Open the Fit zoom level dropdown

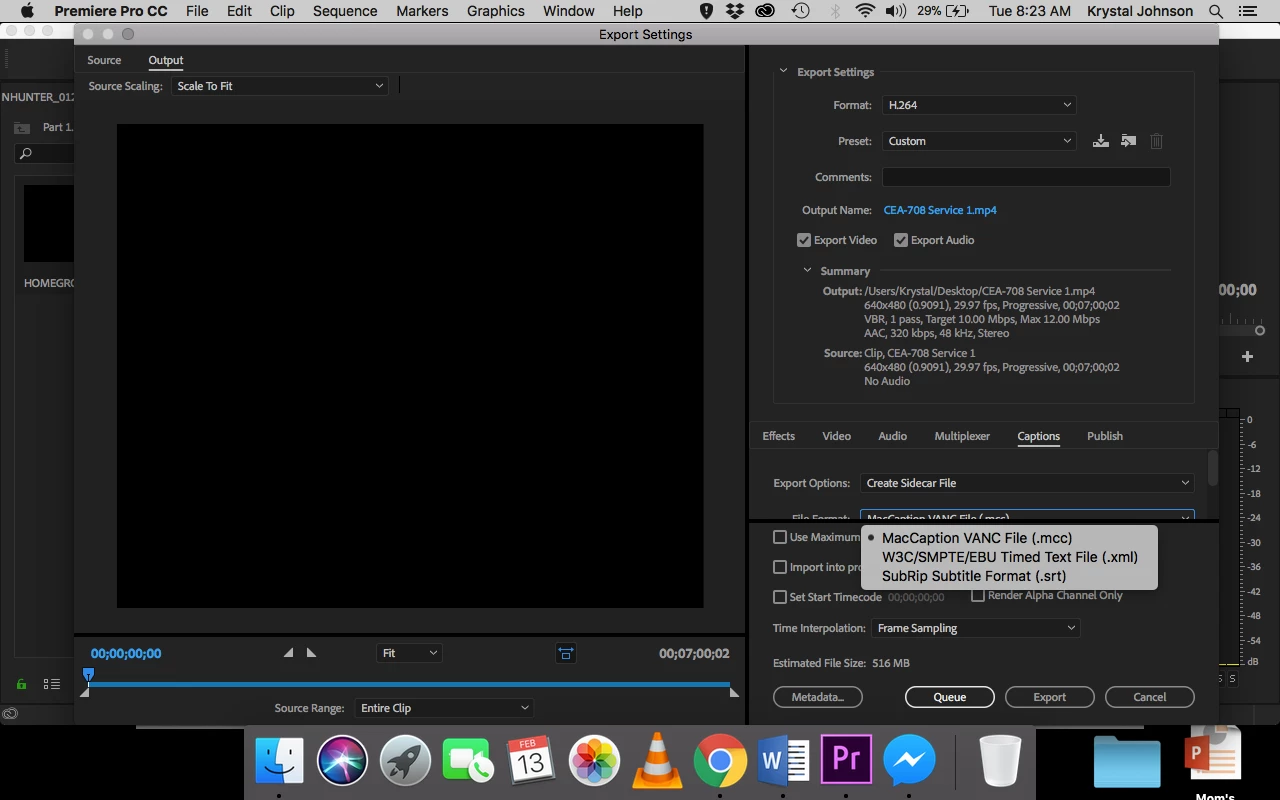pos(409,653)
